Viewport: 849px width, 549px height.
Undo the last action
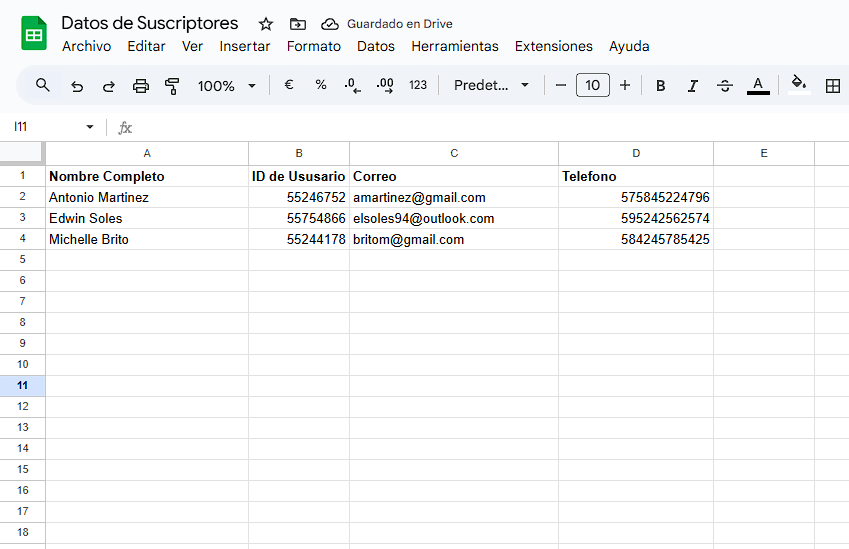point(77,86)
